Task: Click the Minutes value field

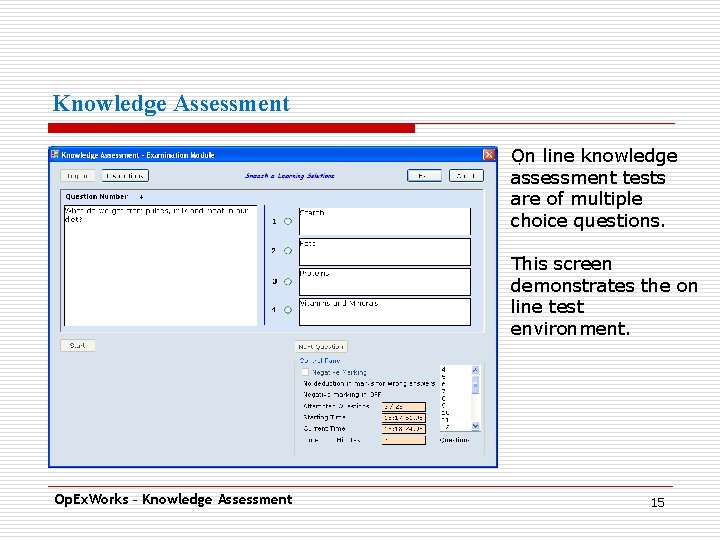Action: [404, 440]
